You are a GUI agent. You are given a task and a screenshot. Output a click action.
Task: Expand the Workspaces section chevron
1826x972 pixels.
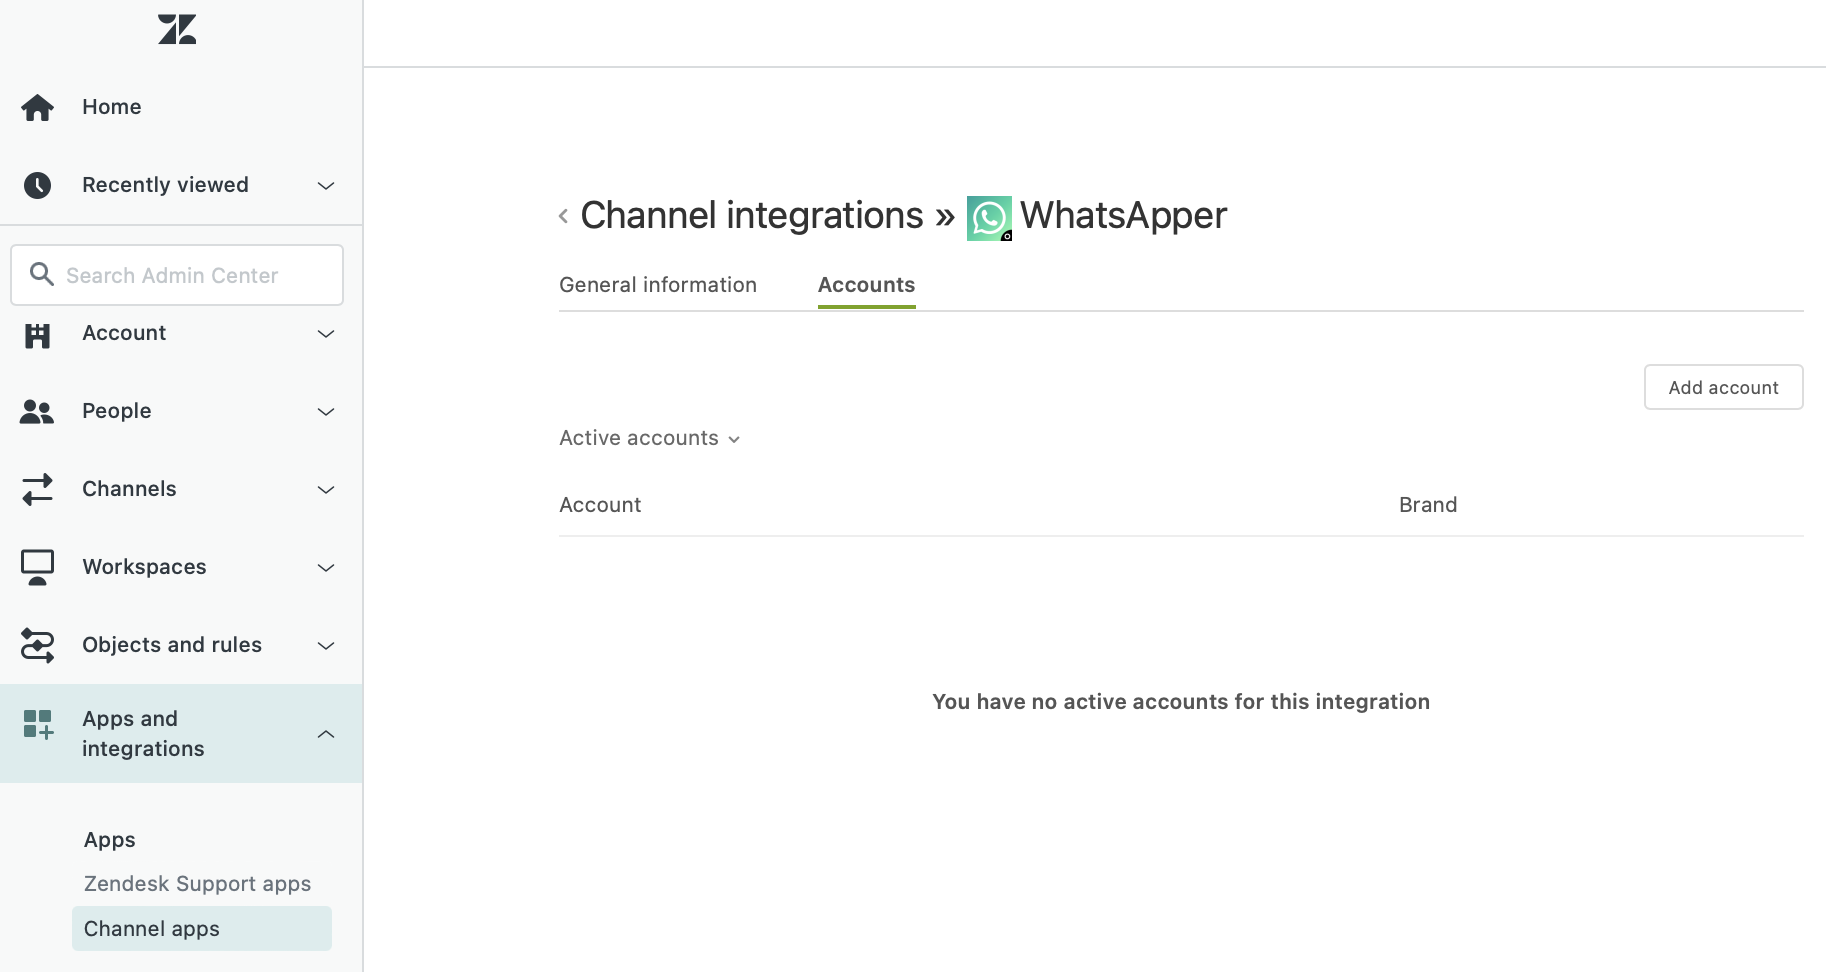coord(326,568)
